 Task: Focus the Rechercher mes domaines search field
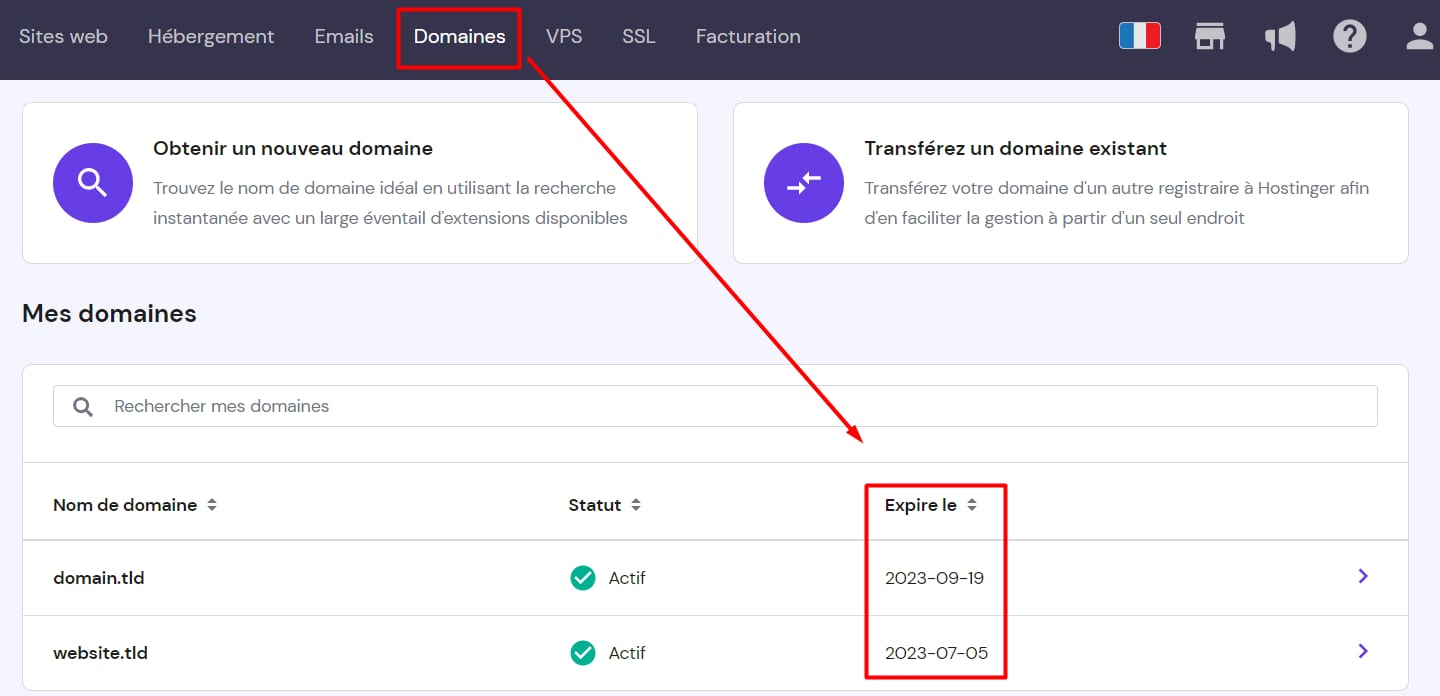pyautogui.click(x=715, y=406)
